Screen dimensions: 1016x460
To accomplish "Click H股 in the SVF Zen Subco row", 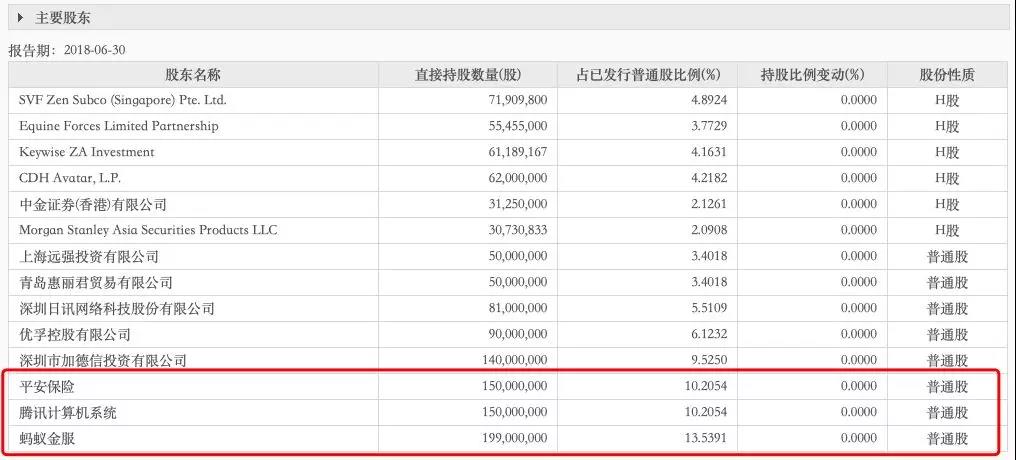I will coord(947,100).
